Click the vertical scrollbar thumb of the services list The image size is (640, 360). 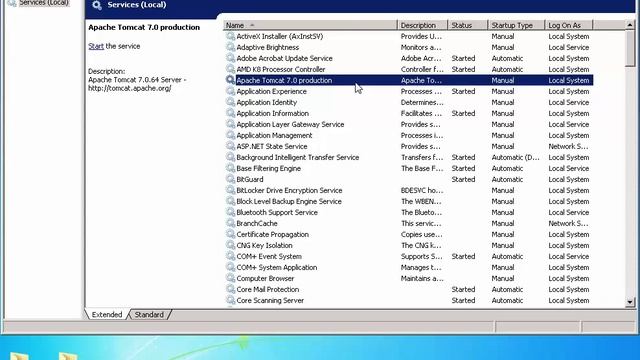[630, 48]
